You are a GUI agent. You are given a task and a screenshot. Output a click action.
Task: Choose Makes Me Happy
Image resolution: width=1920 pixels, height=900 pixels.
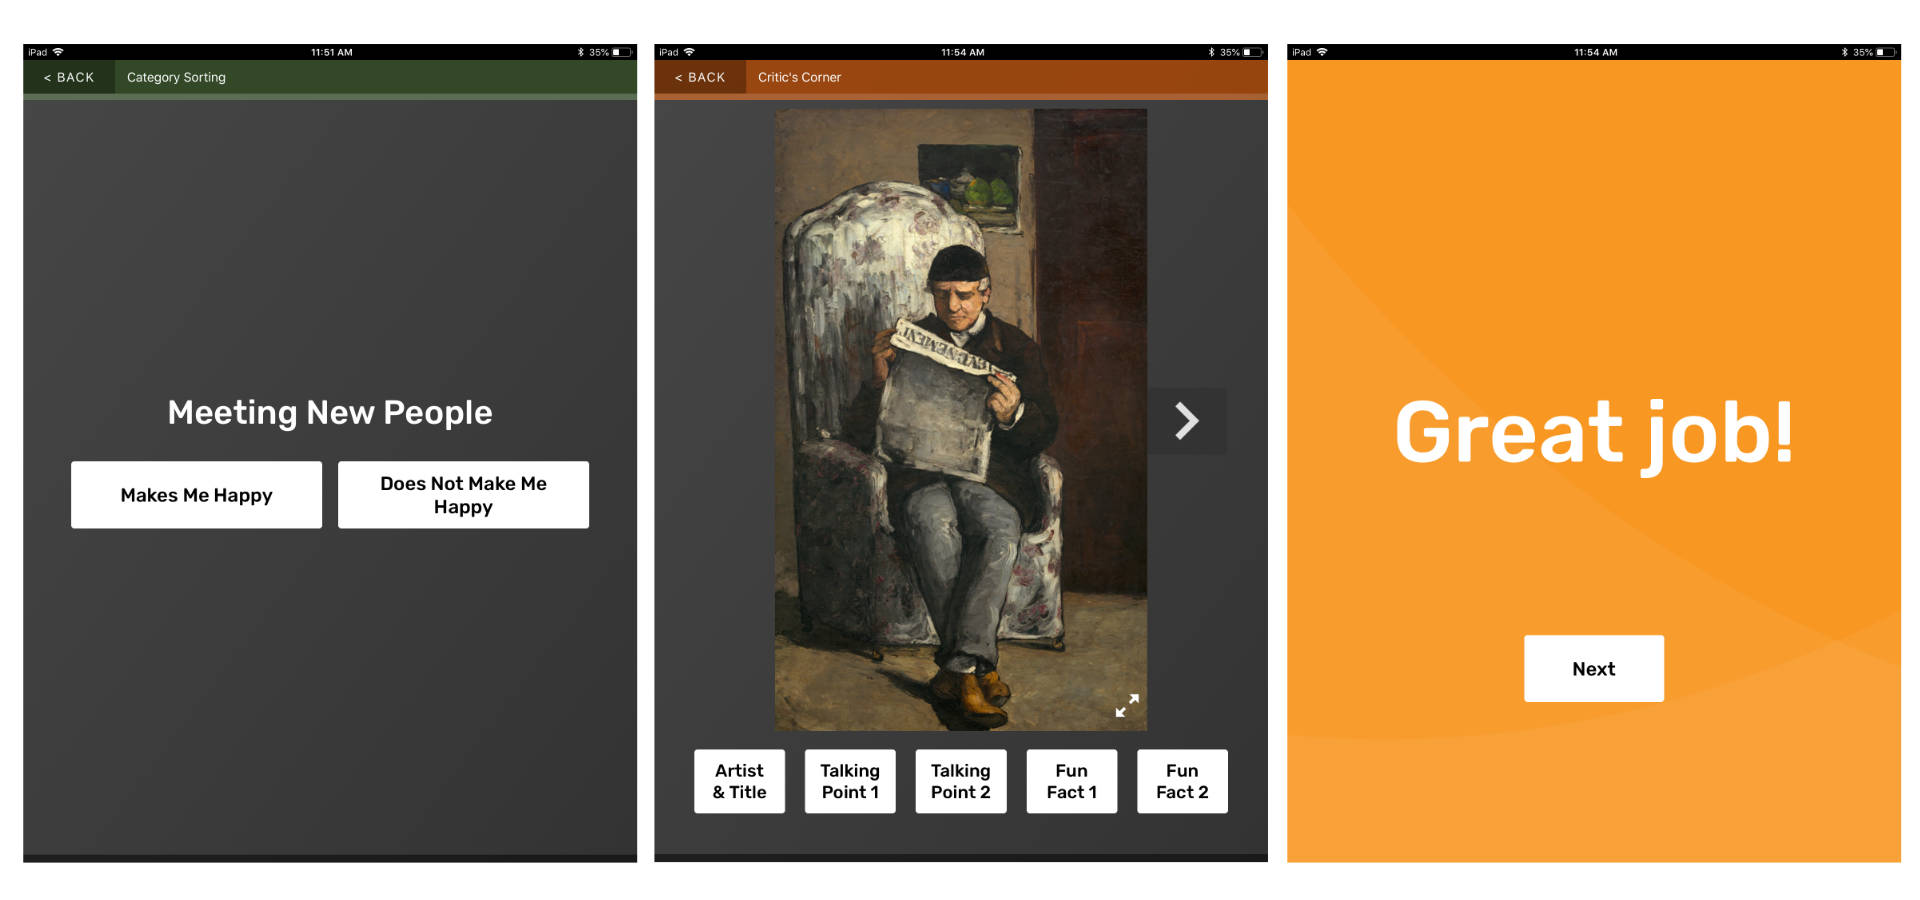196,495
